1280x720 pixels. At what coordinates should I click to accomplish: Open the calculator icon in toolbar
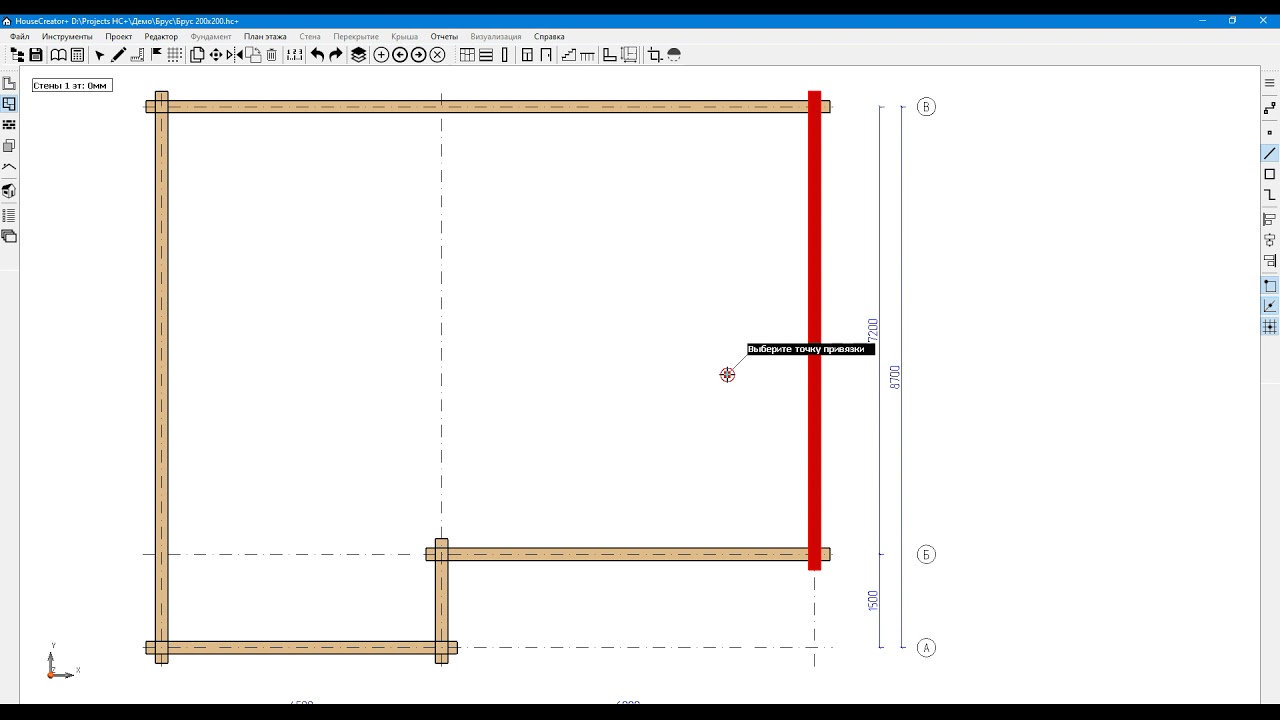(x=77, y=55)
